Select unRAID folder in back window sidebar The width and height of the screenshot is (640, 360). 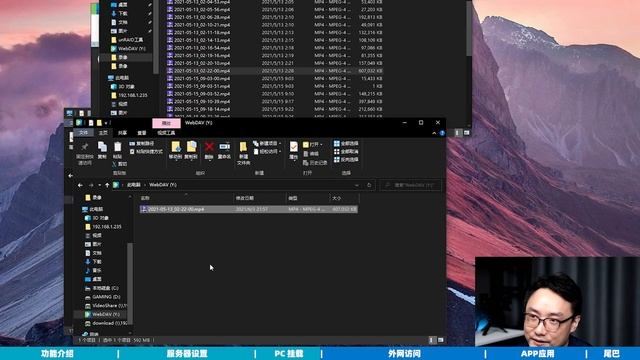(x=127, y=40)
